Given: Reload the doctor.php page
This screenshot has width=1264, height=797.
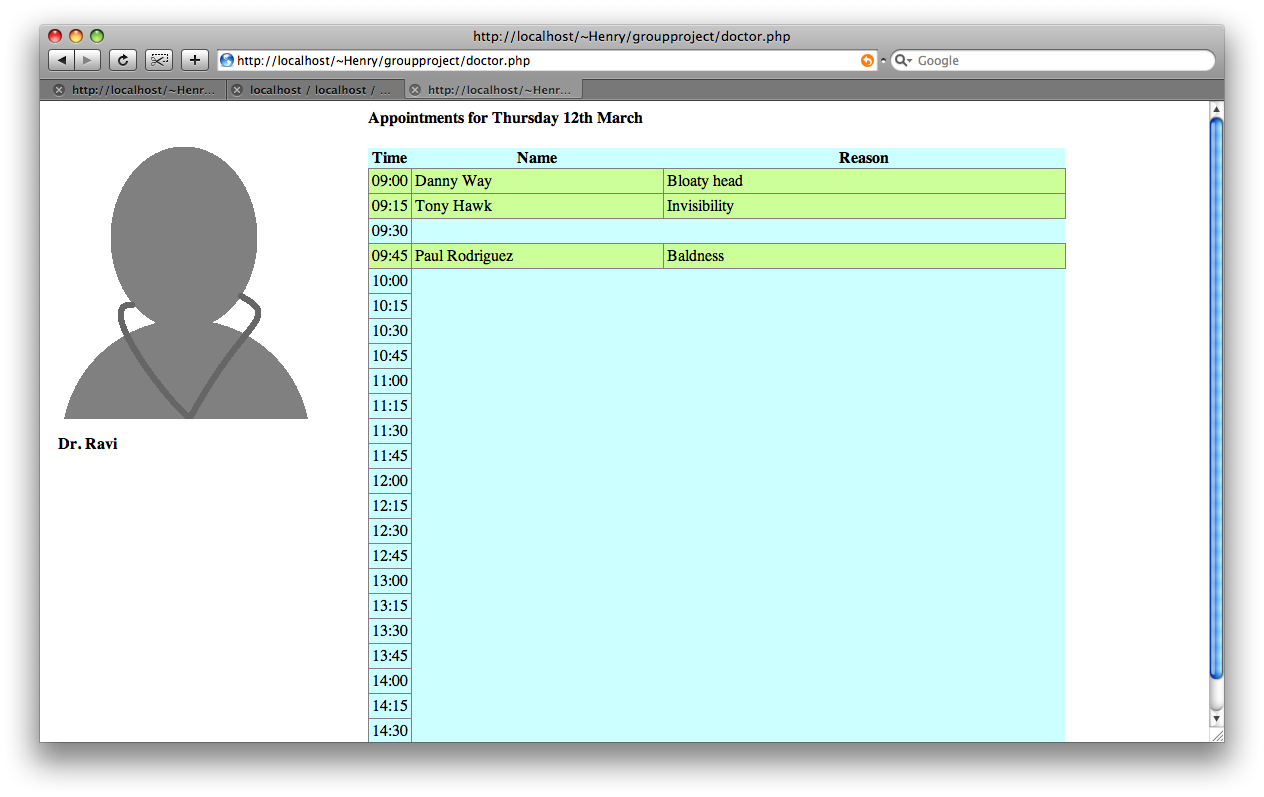Looking at the screenshot, I should click(122, 59).
